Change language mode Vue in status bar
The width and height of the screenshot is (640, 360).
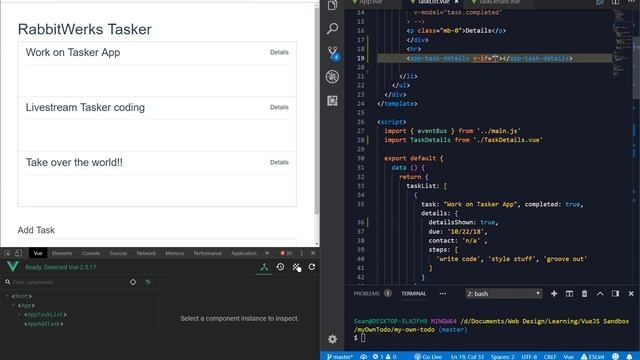tap(569, 356)
